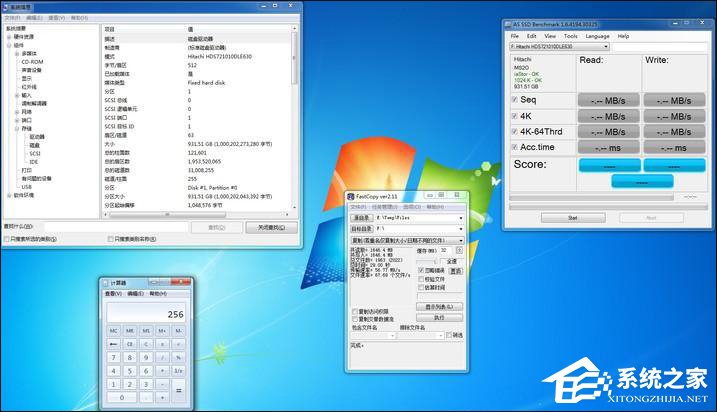Open the FastCopy destination F:\ dropdown
Viewport: 717px width, 412px height.
(460, 229)
